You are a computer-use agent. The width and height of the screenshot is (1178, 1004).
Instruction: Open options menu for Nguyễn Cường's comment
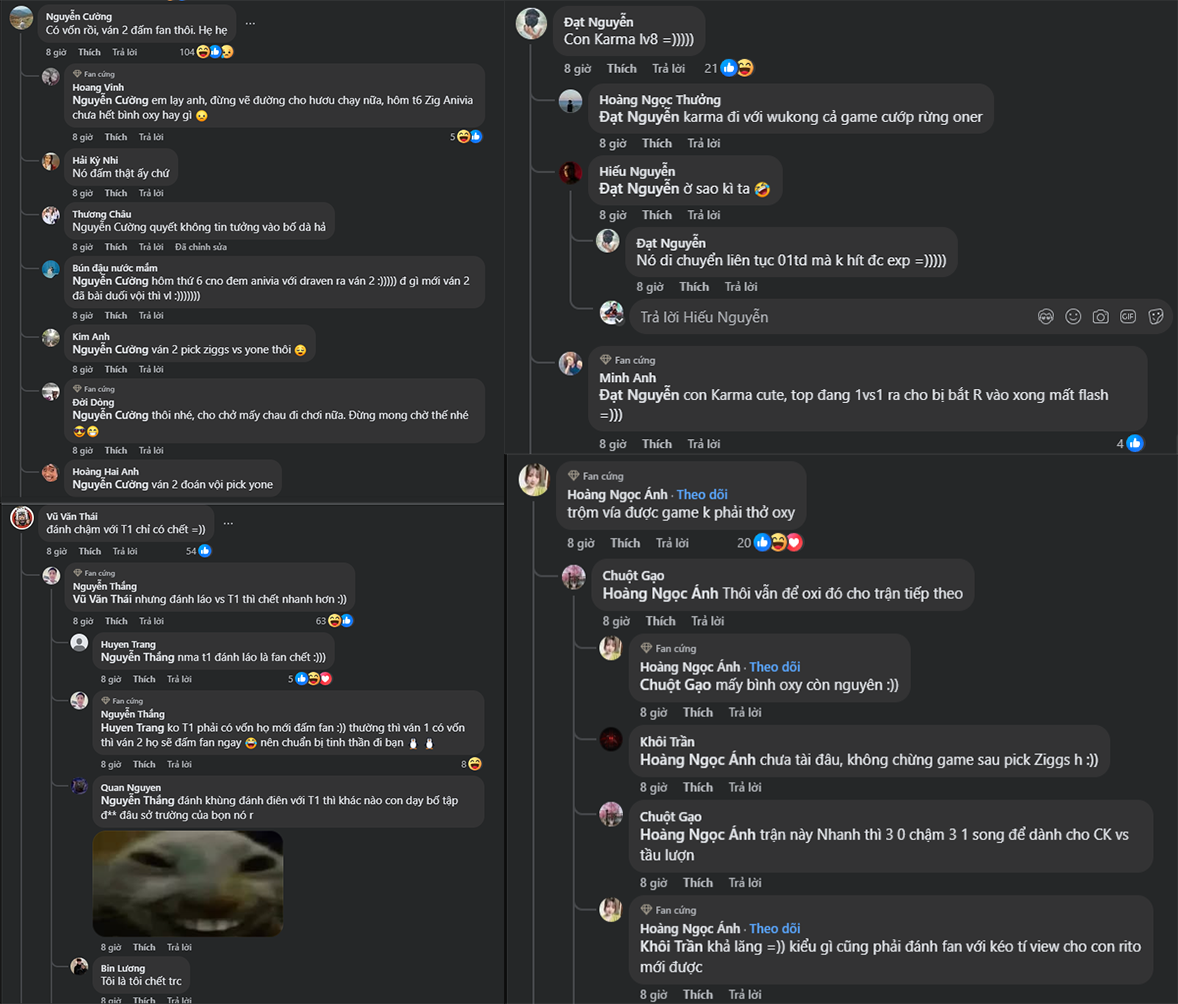(x=249, y=22)
